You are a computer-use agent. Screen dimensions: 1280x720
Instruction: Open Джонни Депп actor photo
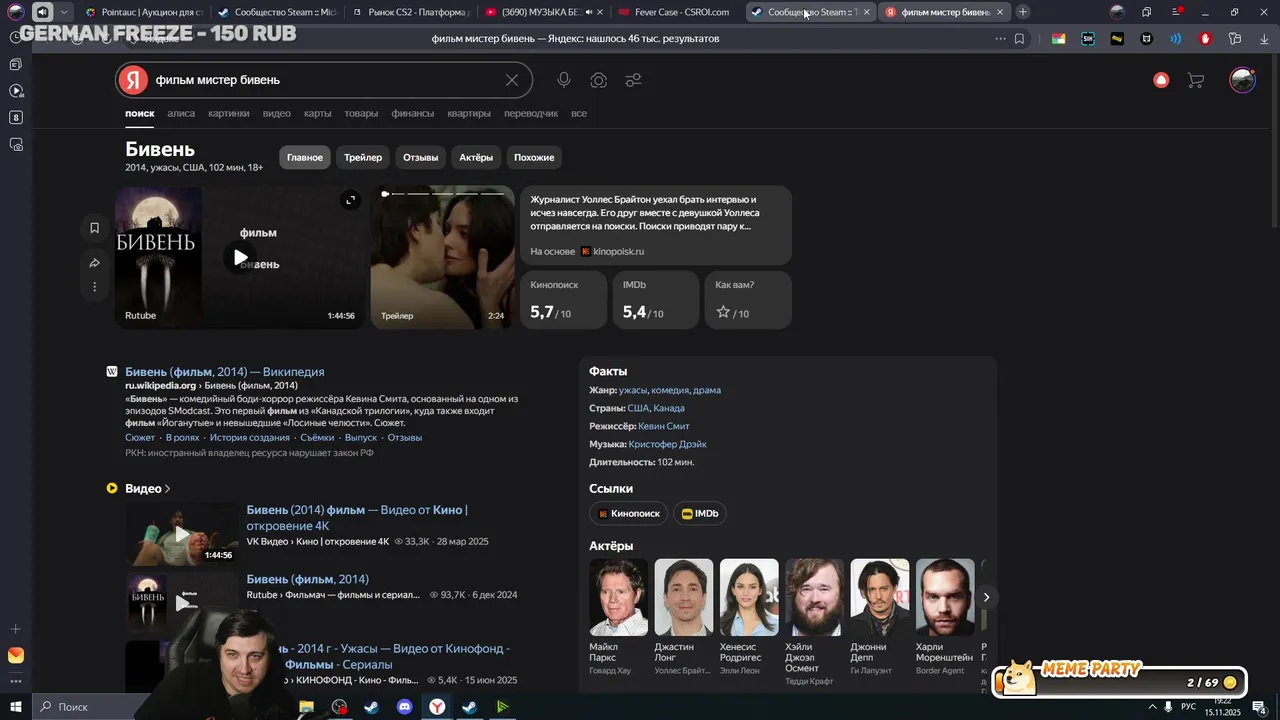pyautogui.click(x=880, y=597)
